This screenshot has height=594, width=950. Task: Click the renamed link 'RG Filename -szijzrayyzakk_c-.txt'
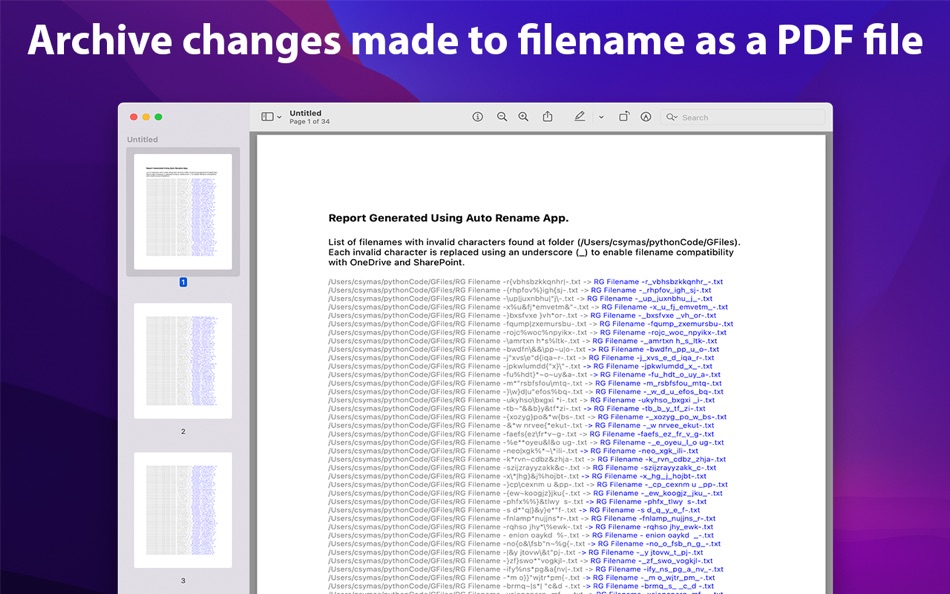(x=654, y=468)
